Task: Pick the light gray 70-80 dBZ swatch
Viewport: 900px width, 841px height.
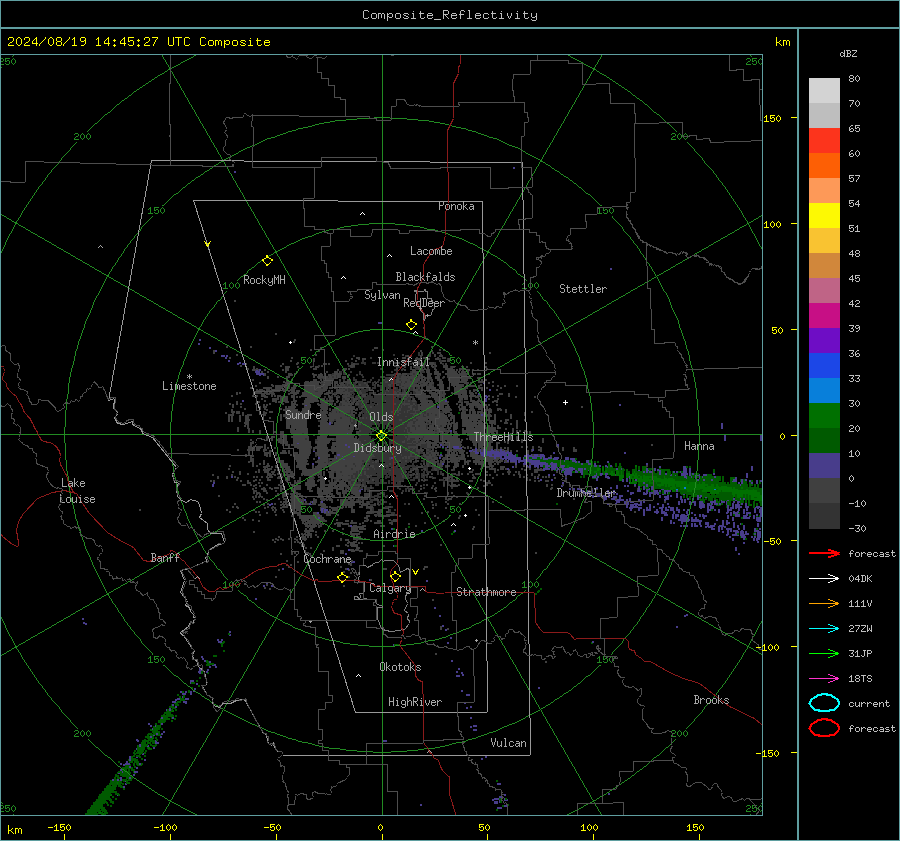Action: [824, 91]
